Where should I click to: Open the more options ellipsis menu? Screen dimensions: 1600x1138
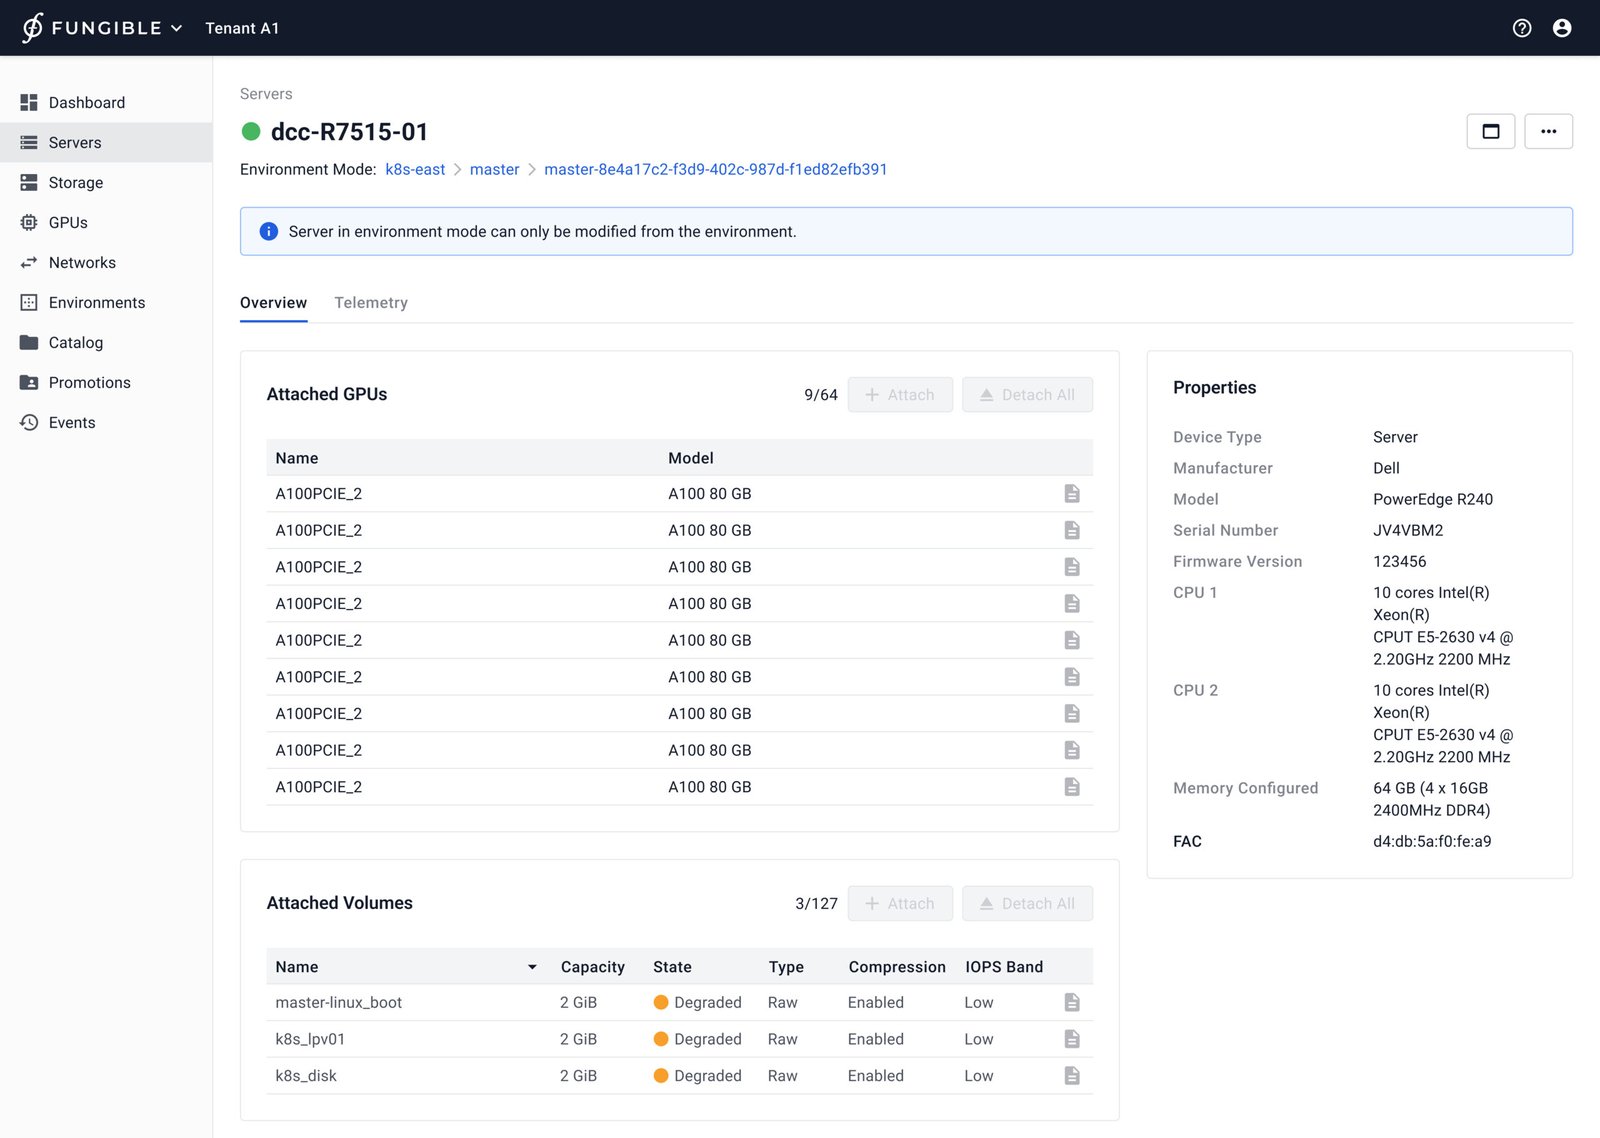click(1548, 131)
